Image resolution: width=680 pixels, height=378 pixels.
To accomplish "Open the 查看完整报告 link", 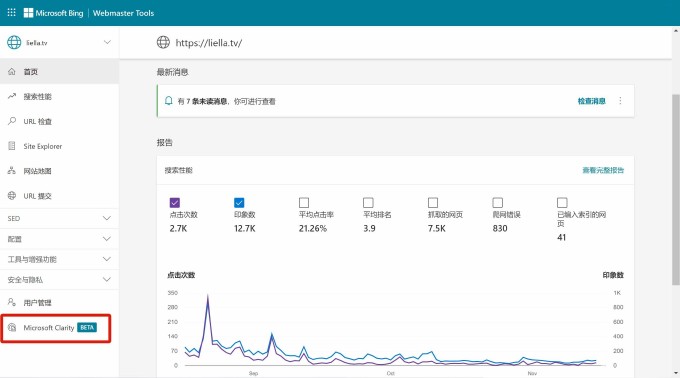I will [x=603, y=170].
